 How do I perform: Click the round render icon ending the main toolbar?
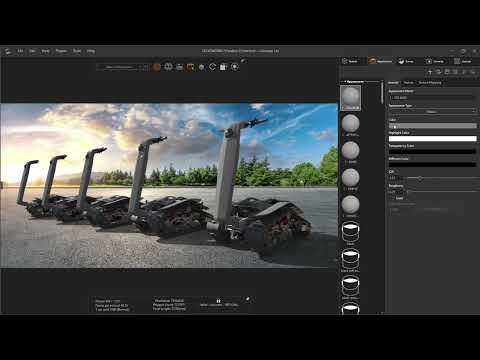pyautogui.click(x=235, y=67)
